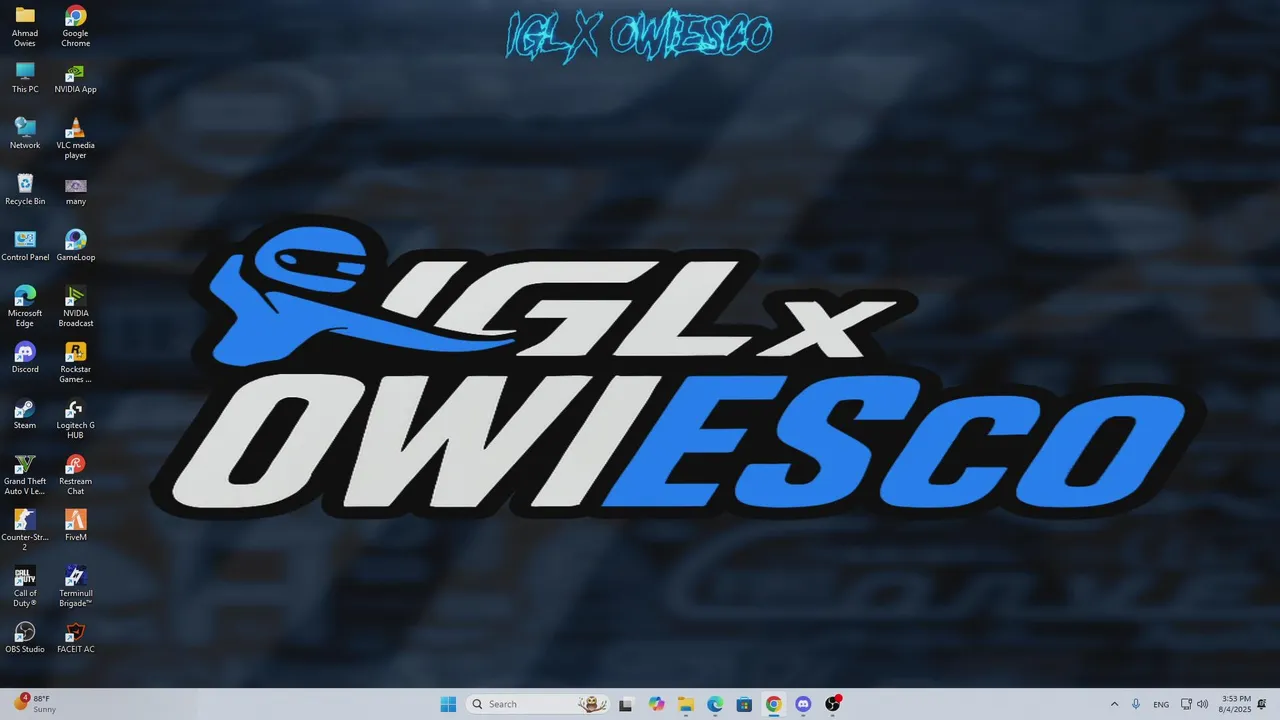
Task: Open File Explorer from taskbar
Action: [685, 704]
